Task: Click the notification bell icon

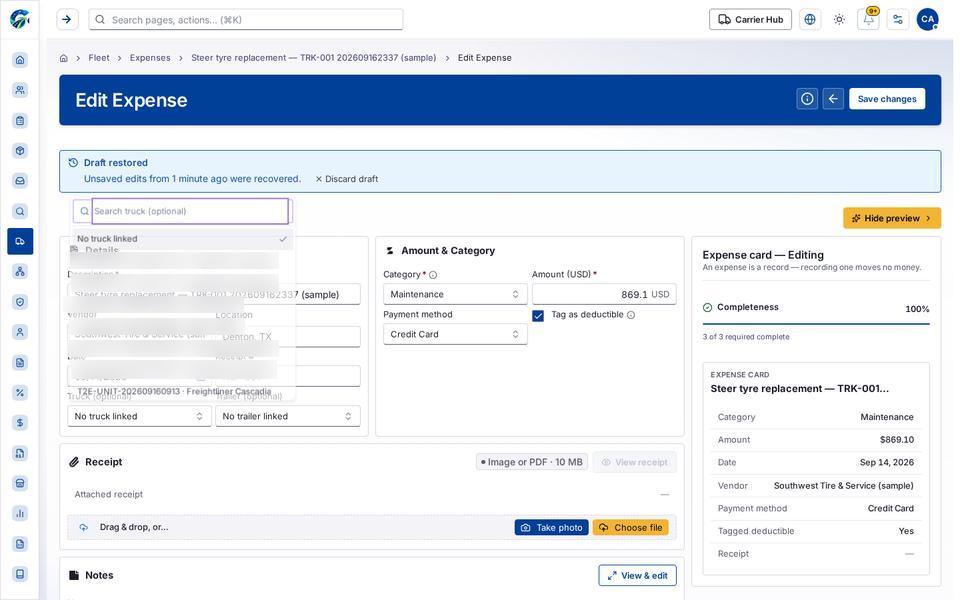Action: 868,19
